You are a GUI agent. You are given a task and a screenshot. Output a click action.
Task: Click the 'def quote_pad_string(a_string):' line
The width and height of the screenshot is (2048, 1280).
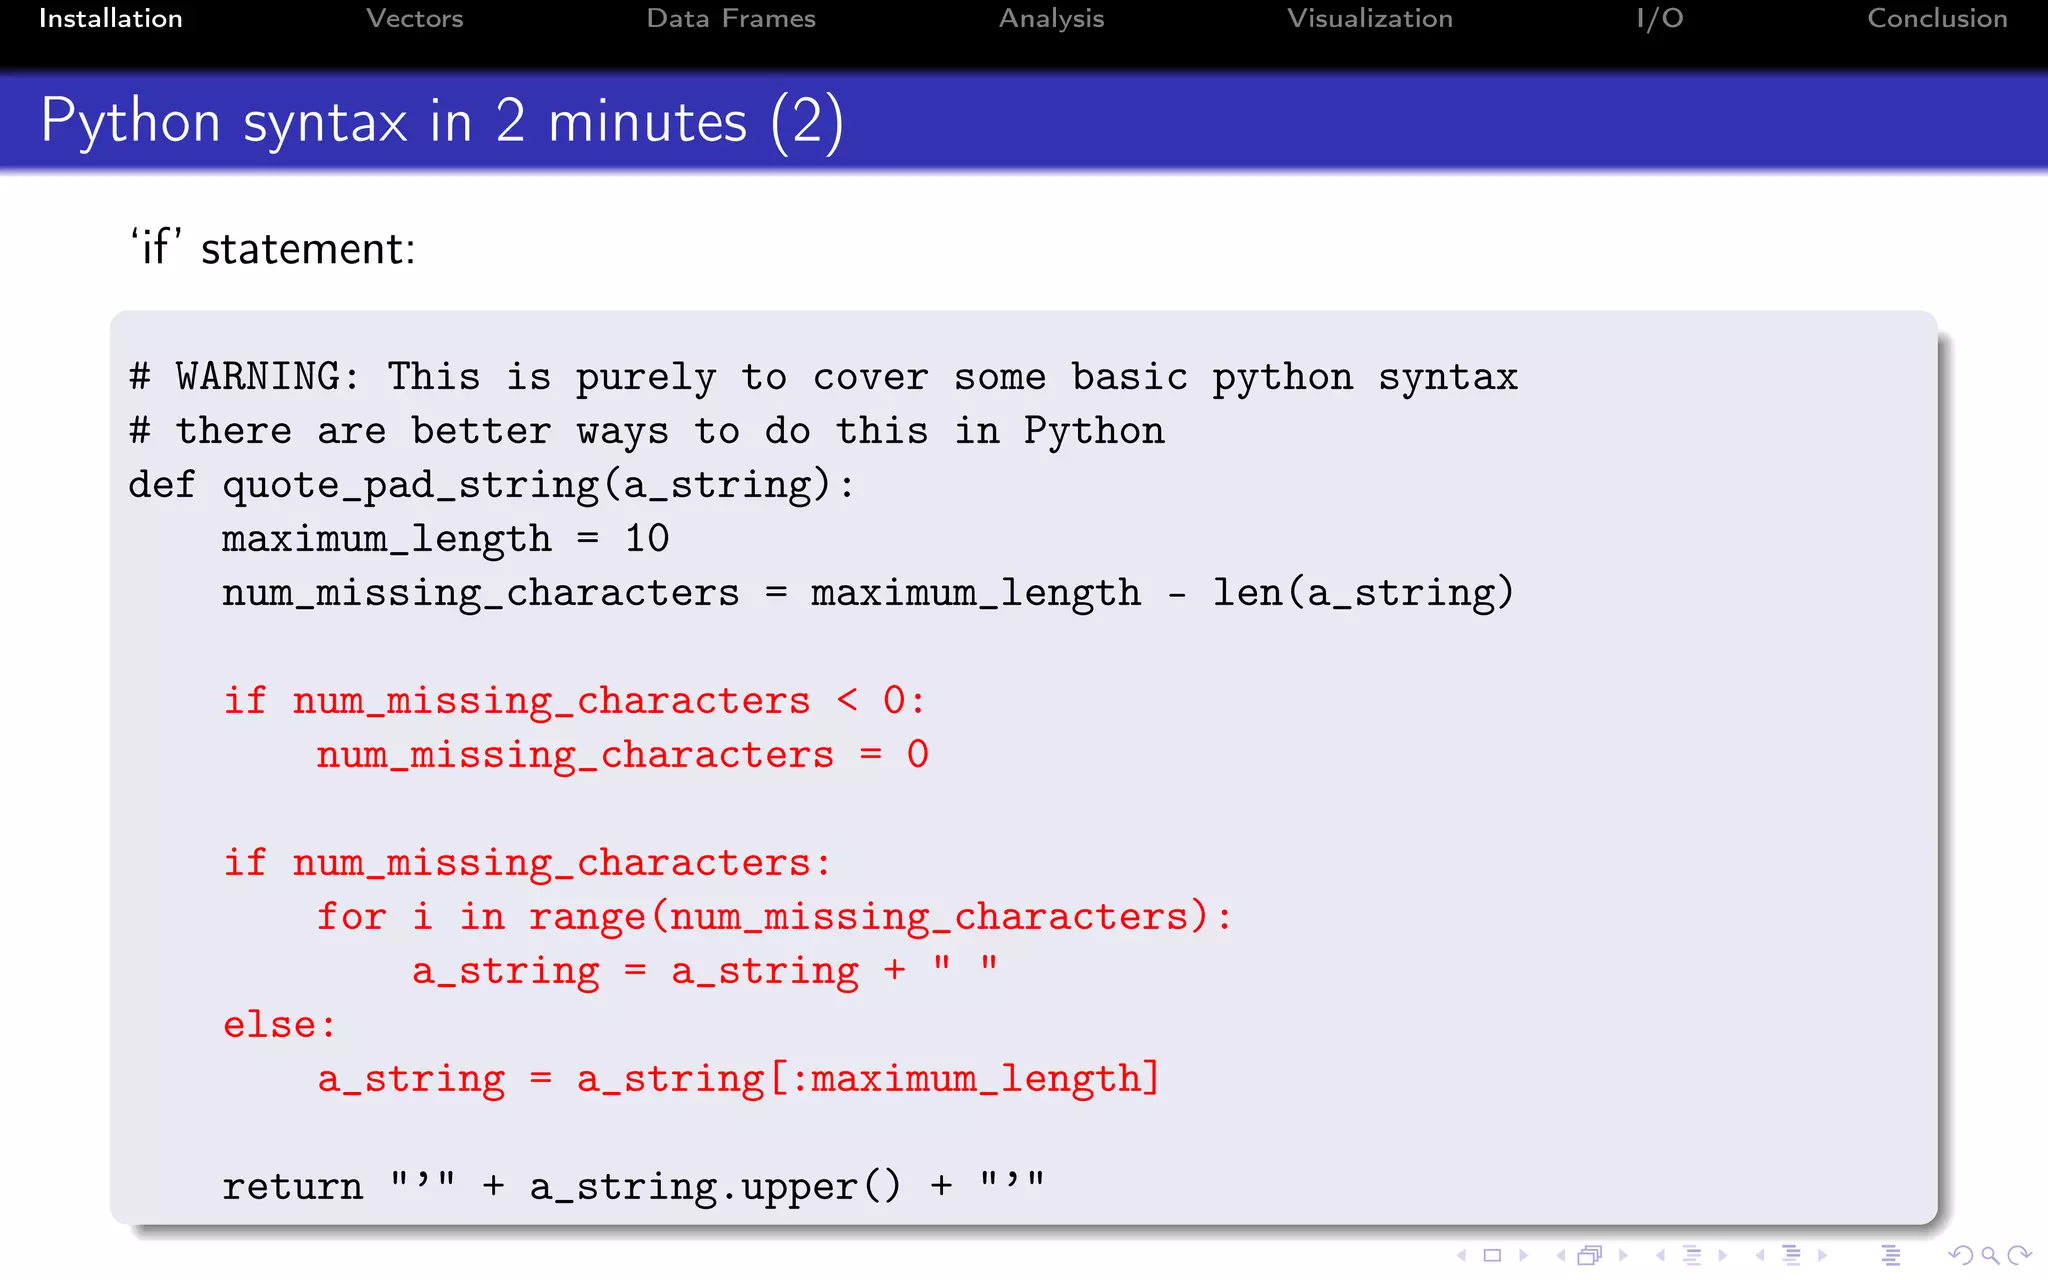(x=491, y=485)
